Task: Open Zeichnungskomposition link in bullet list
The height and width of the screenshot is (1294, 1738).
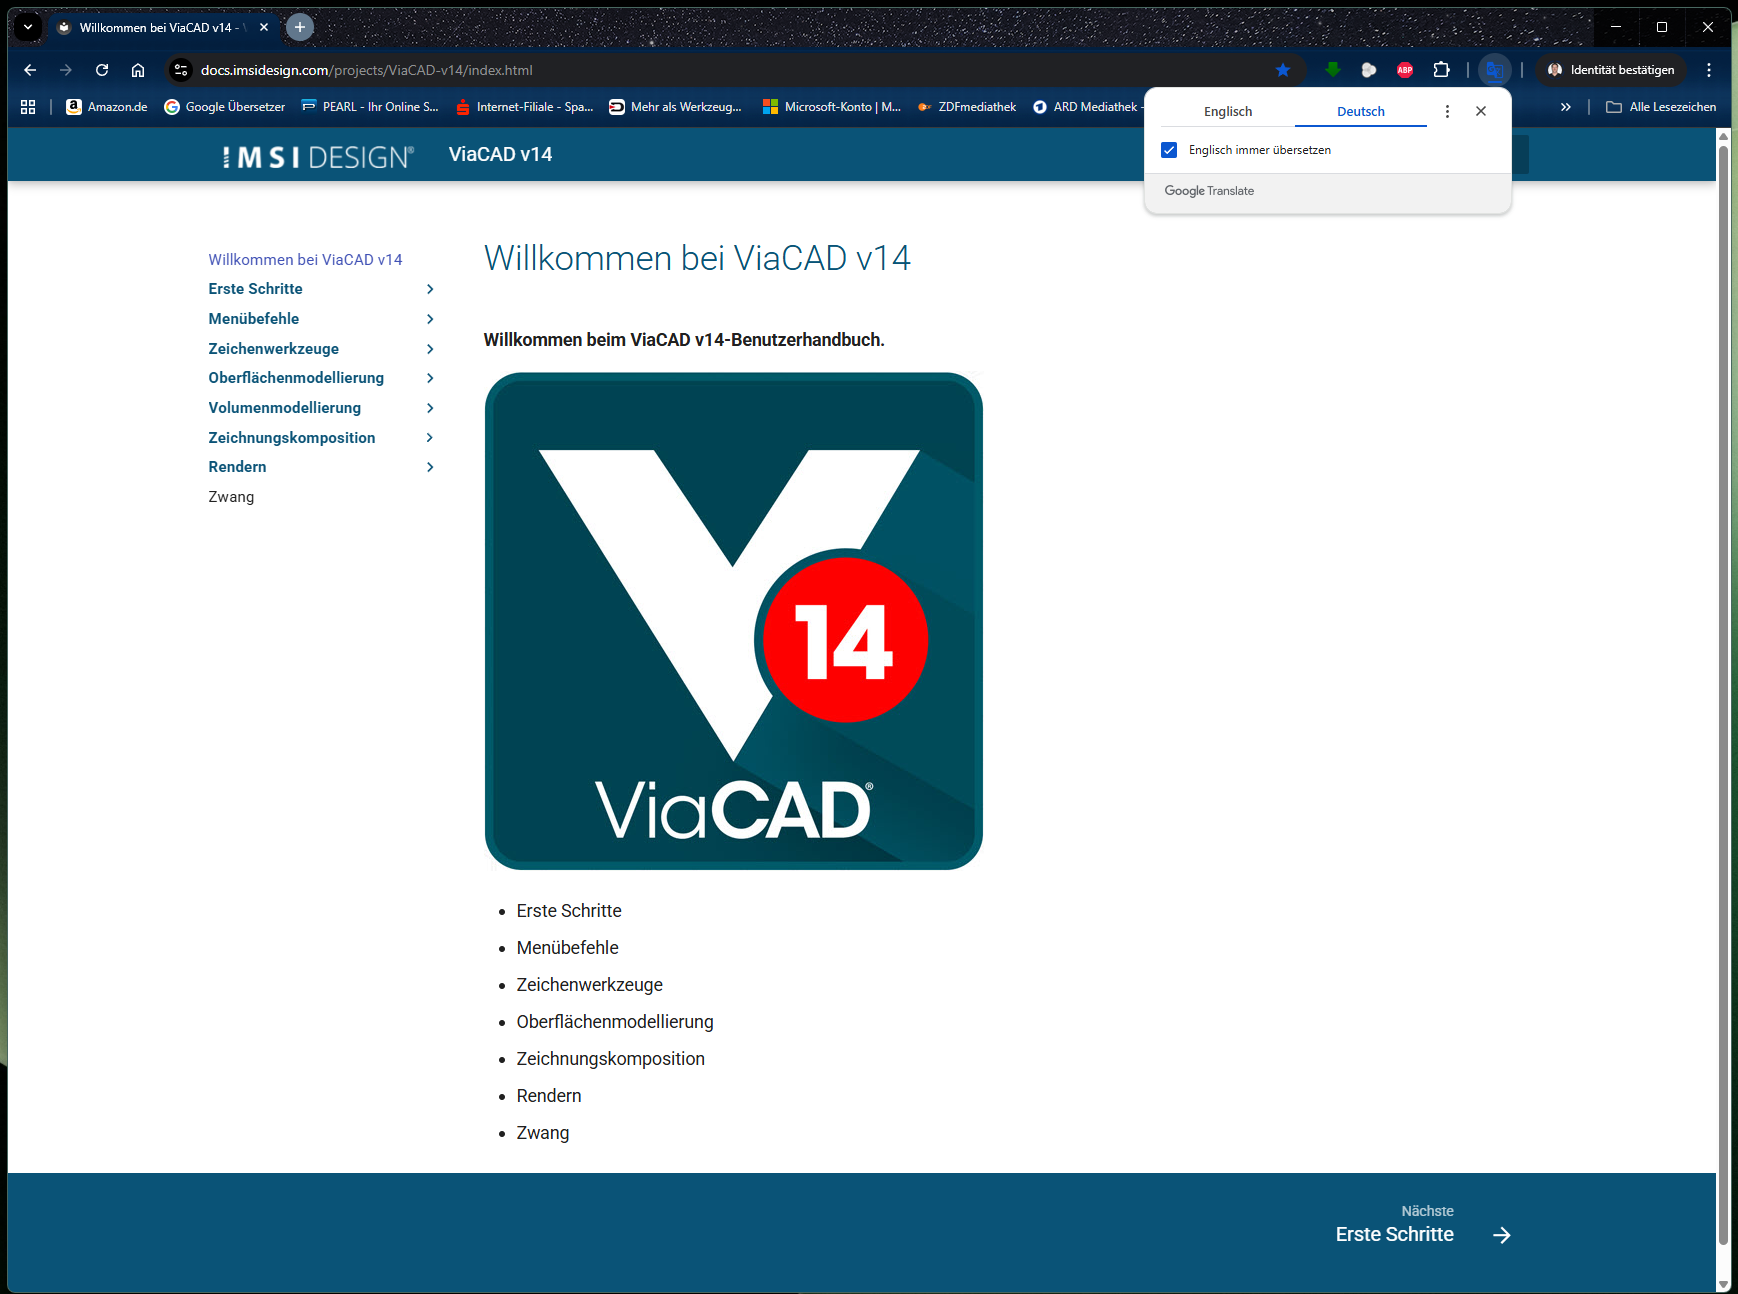Action: 610,1059
